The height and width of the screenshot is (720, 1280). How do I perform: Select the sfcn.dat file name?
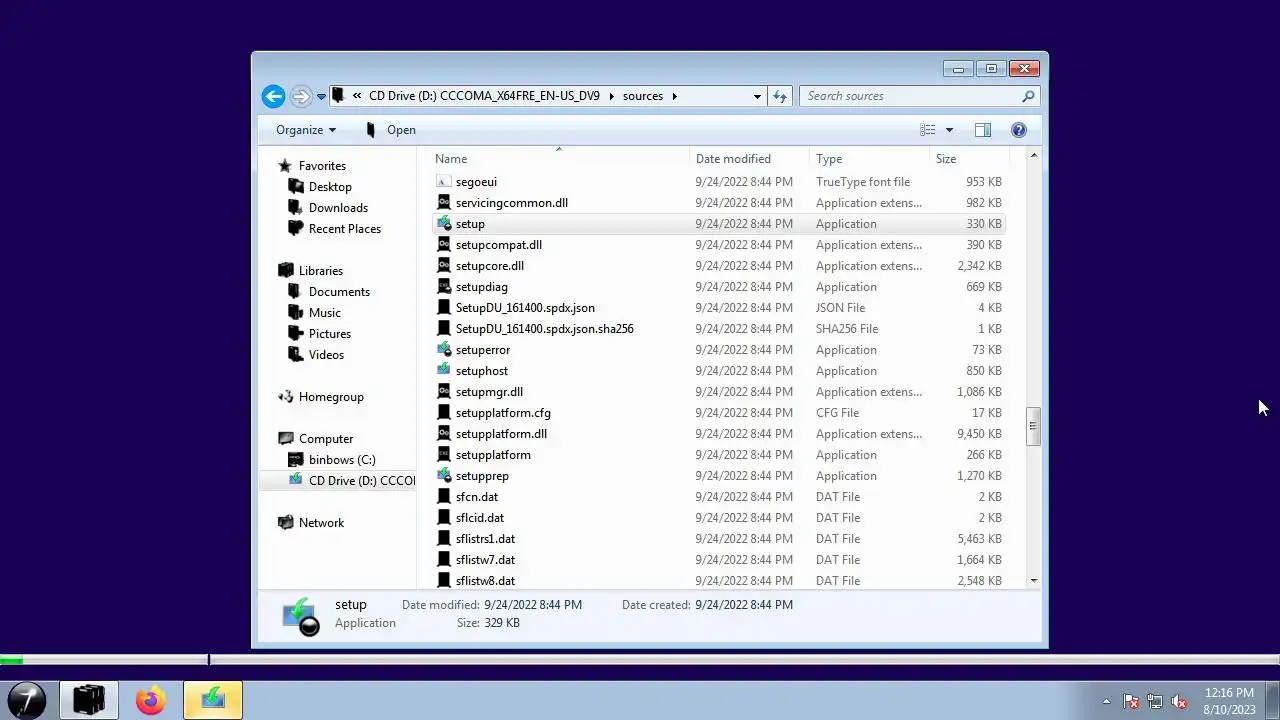(477, 497)
